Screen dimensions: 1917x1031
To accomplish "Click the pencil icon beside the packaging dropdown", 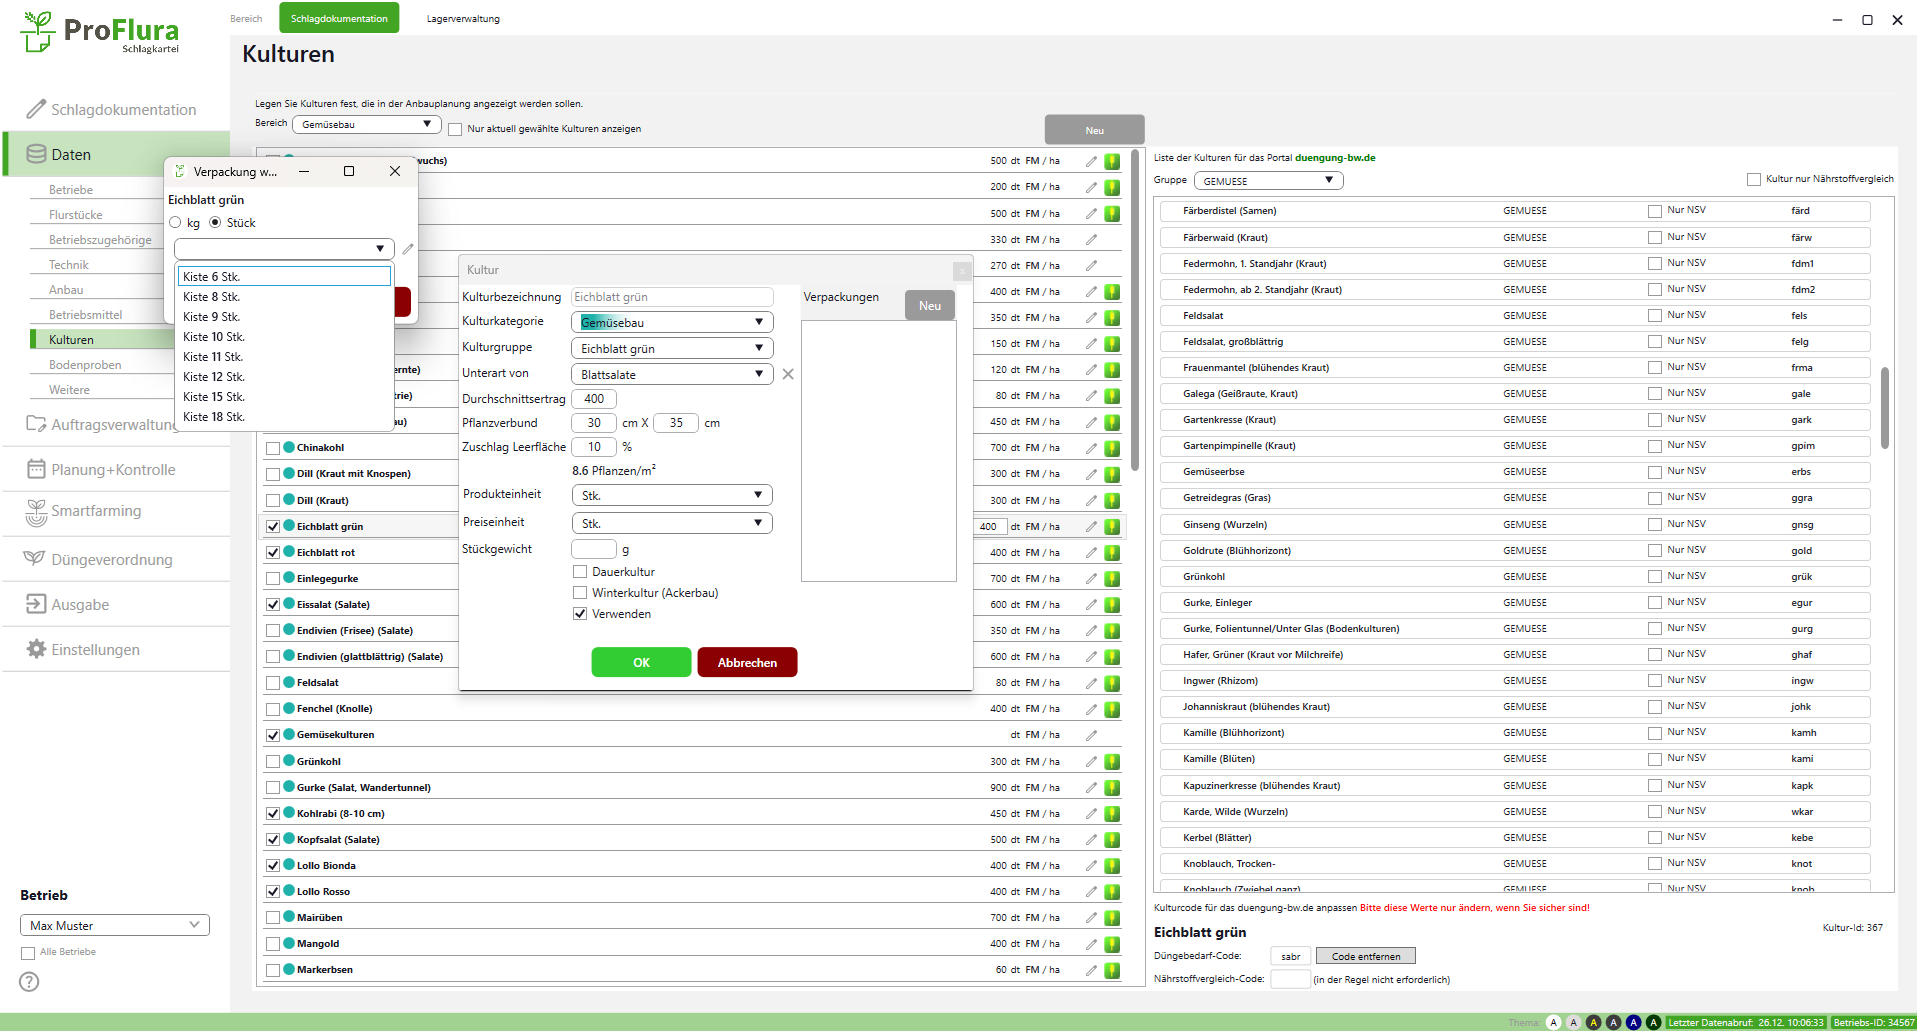I will [x=408, y=249].
